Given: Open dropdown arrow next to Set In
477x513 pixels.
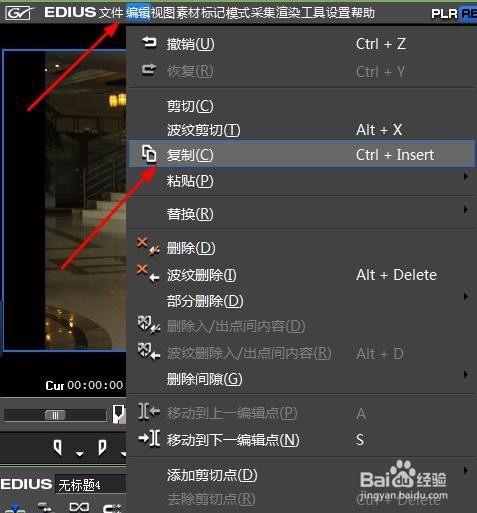Looking at the screenshot, I should (x=80, y=454).
